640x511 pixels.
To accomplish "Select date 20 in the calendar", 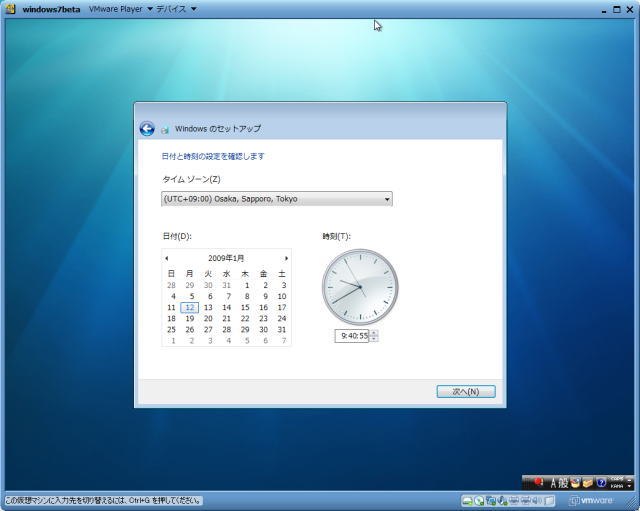I will (208, 318).
